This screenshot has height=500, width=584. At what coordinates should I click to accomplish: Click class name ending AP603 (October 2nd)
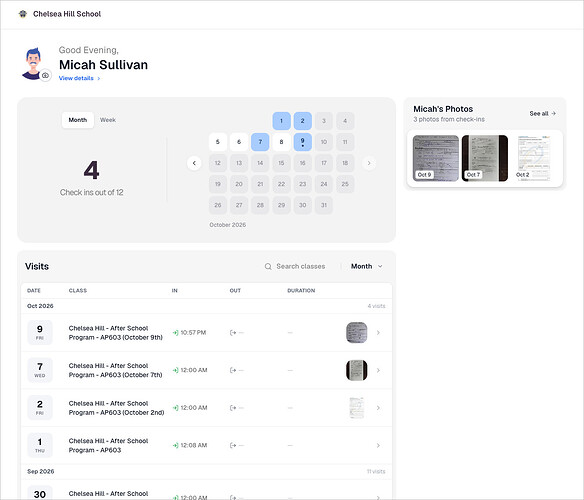[x=117, y=408]
